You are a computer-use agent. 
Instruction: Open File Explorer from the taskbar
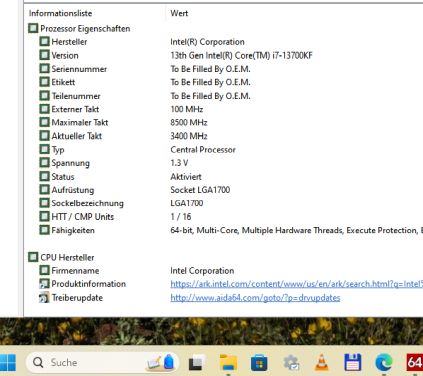pyautogui.click(x=228, y=363)
